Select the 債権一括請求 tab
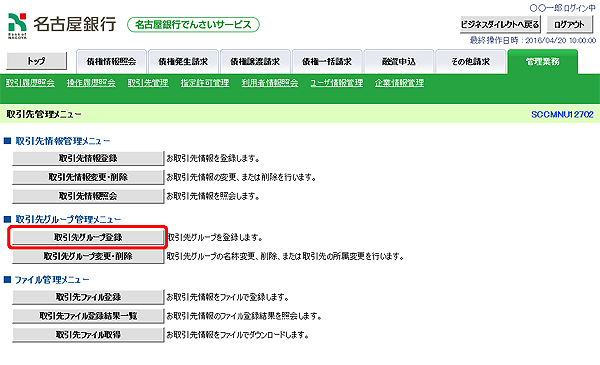 point(327,62)
